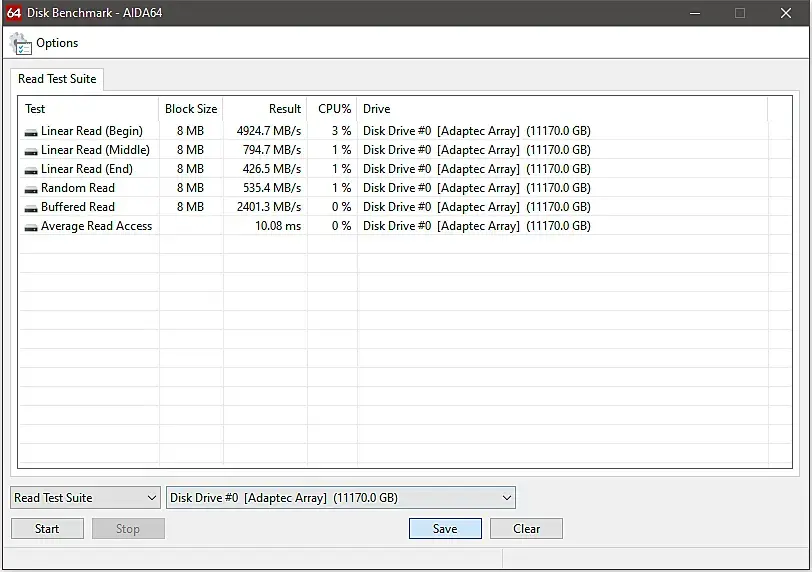Select the Average Read Access row label

(x=96, y=226)
